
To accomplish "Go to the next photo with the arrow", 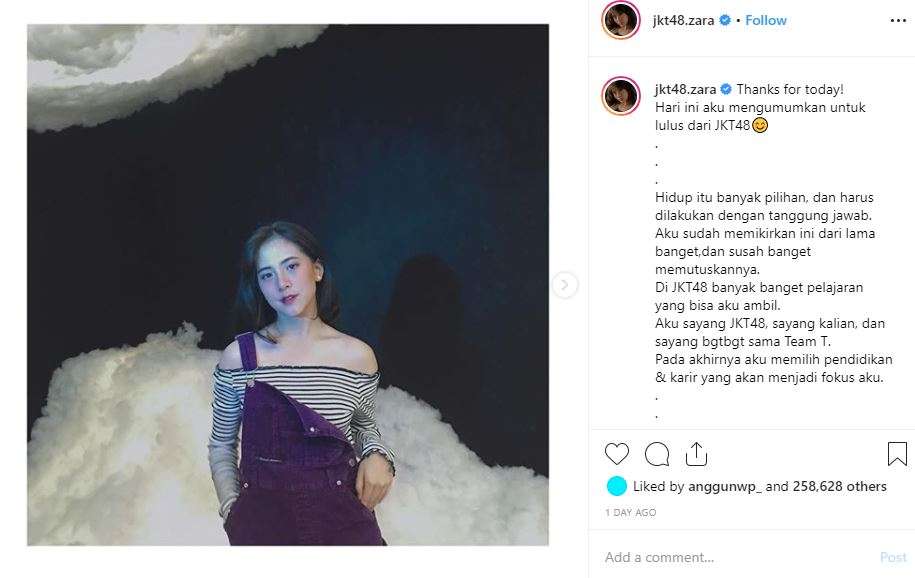I will tap(564, 285).
